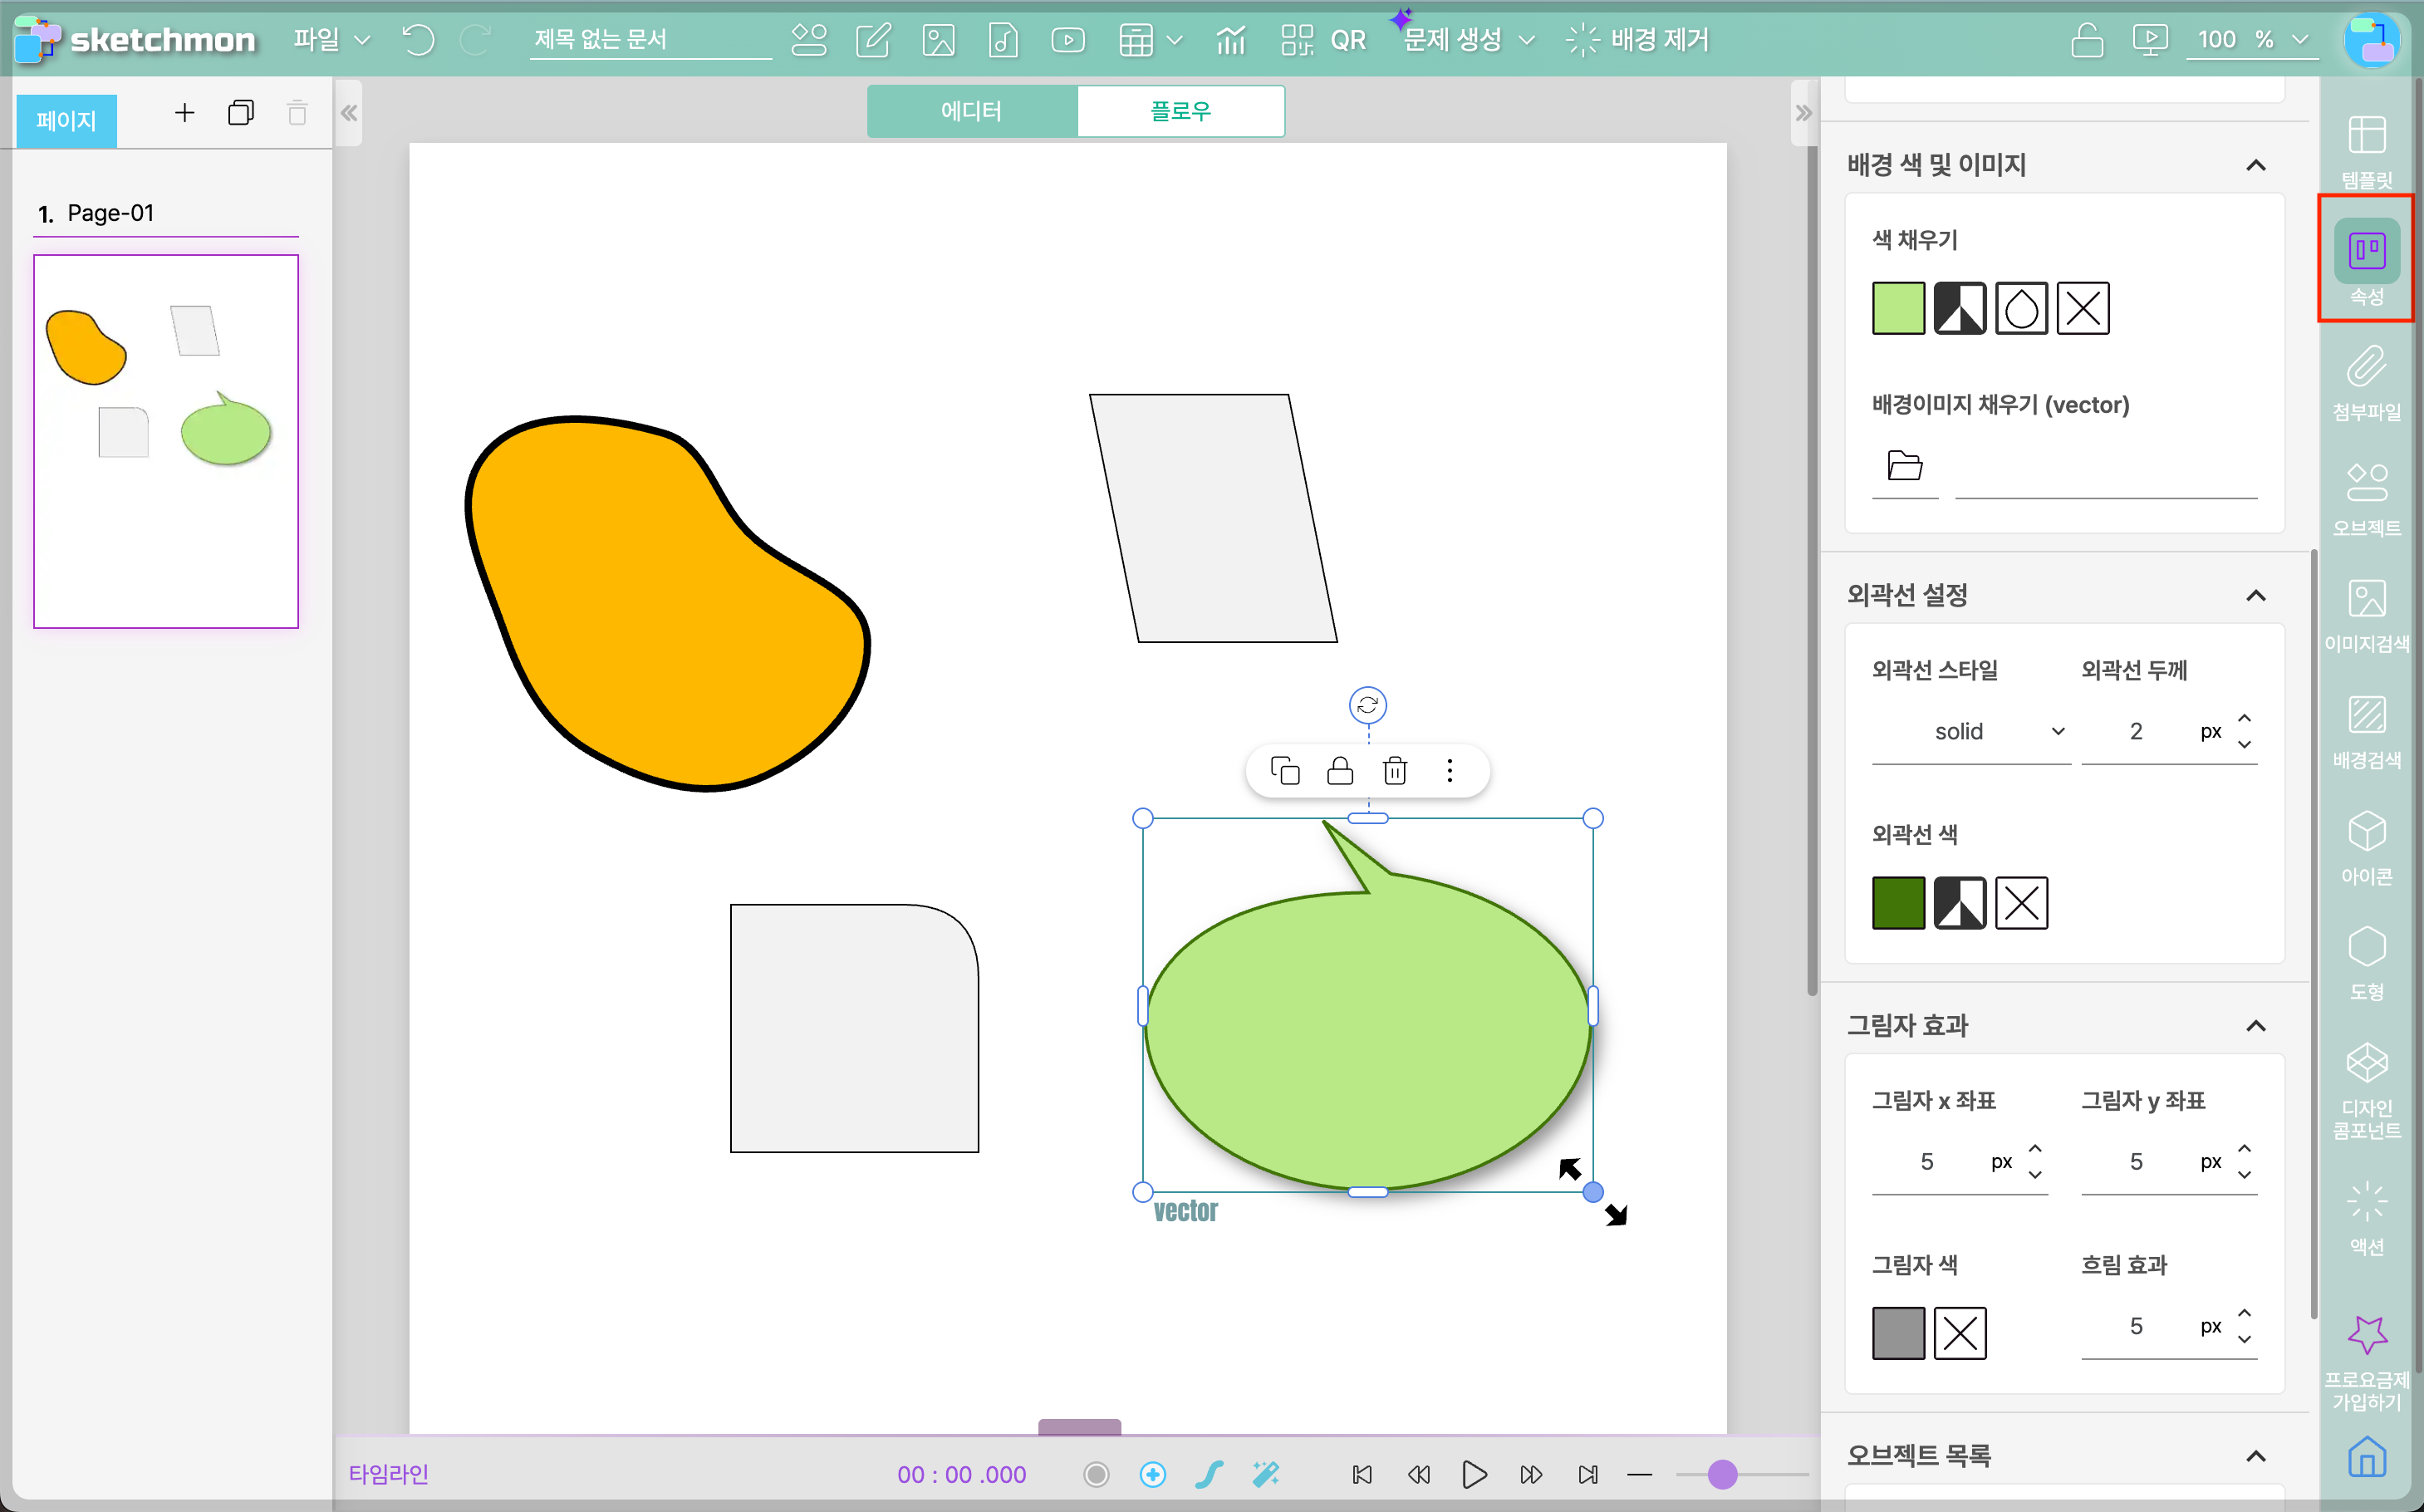This screenshot has height=1512, width=2424.
Task: Open the chart insert tool
Action: [1230, 40]
